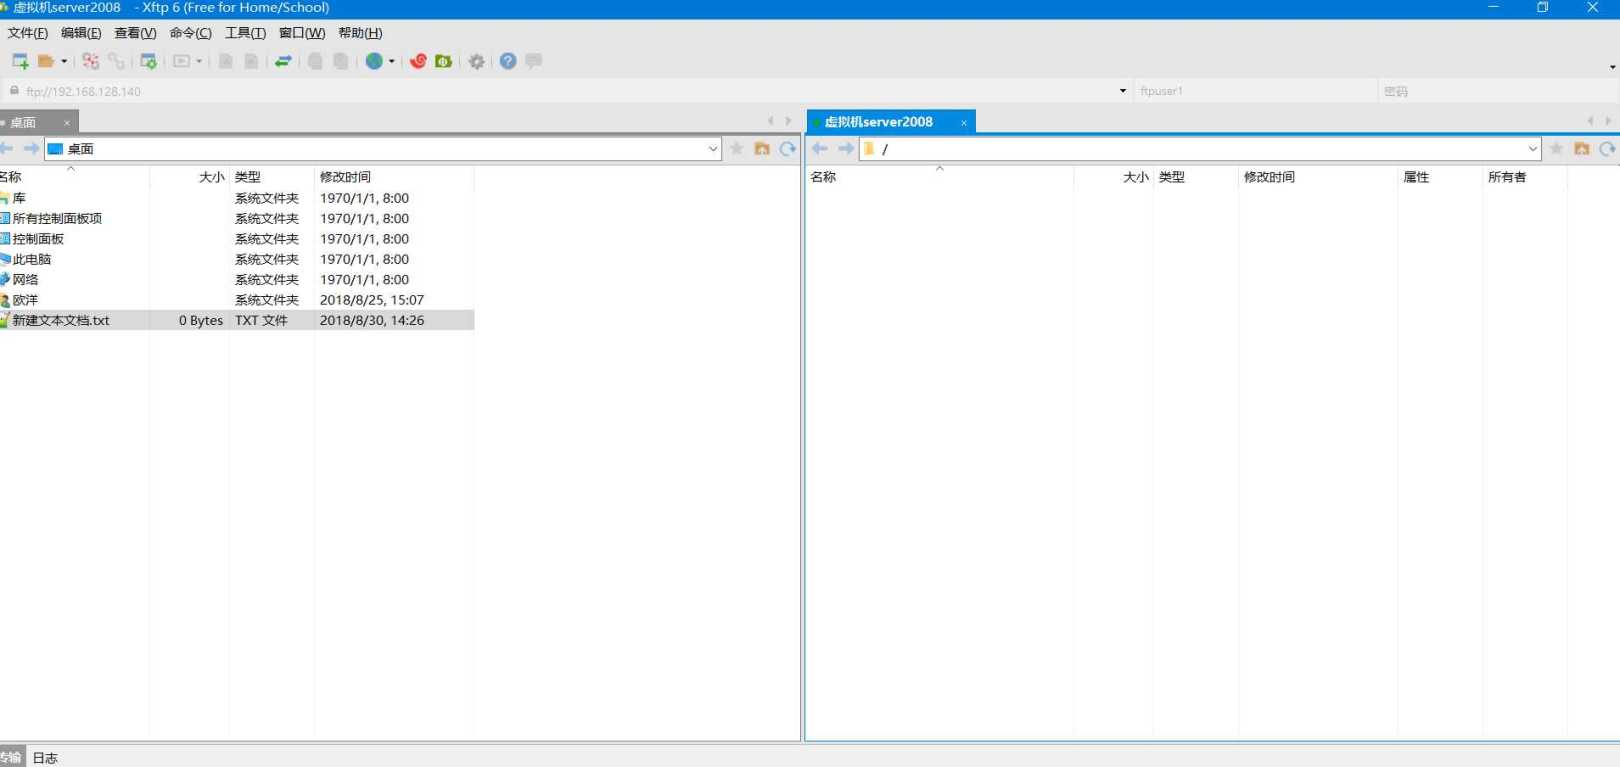Close the 虚拟机server2008 tab
This screenshot has width=1620, height=767.
click(x=964, y=123)
